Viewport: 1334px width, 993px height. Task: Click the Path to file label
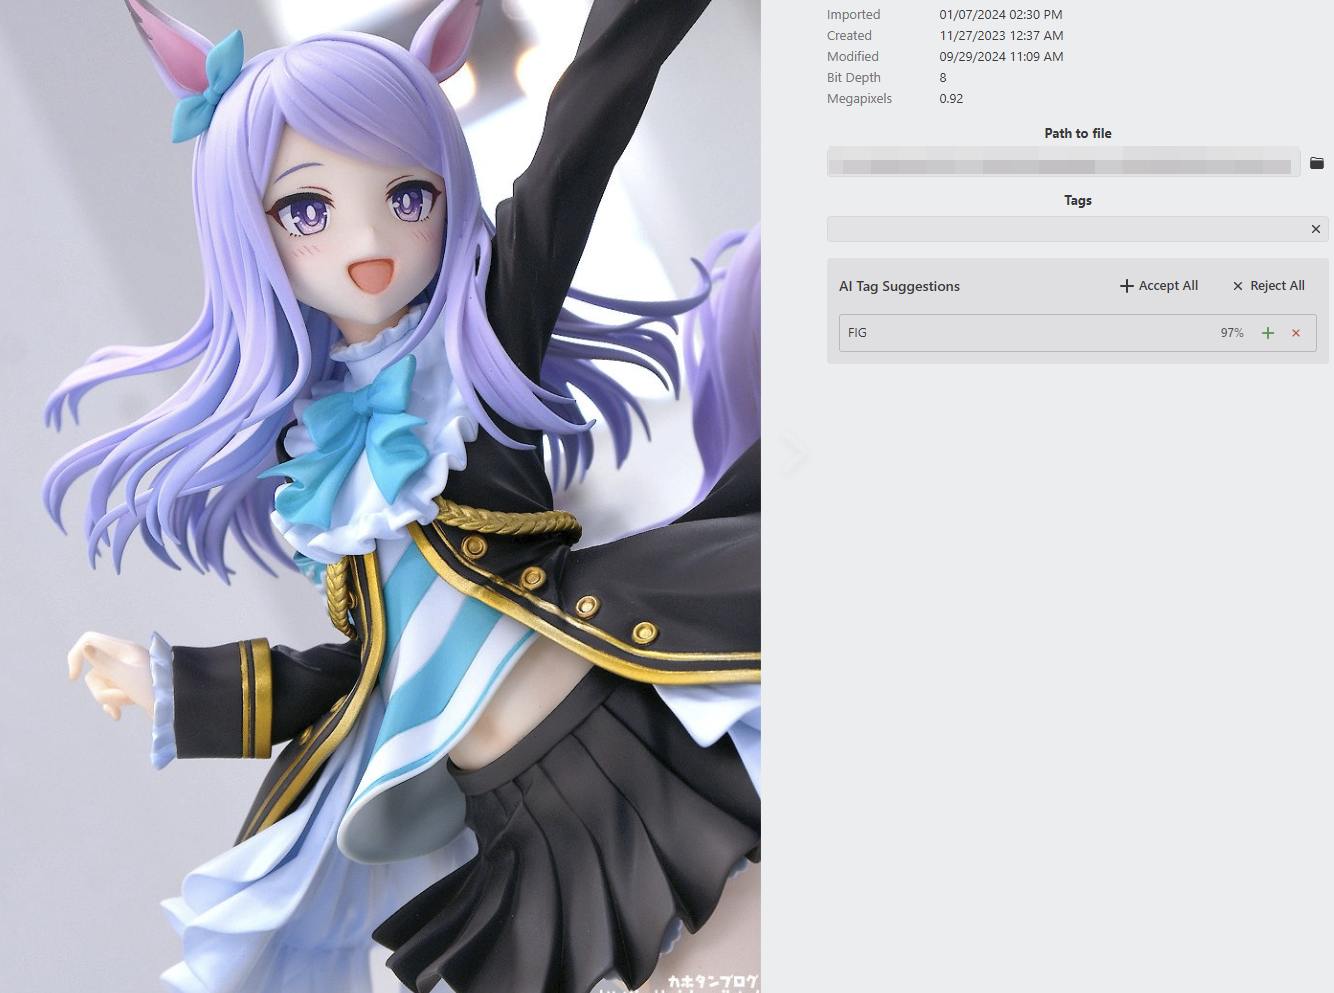click(x=1078, y=133)
